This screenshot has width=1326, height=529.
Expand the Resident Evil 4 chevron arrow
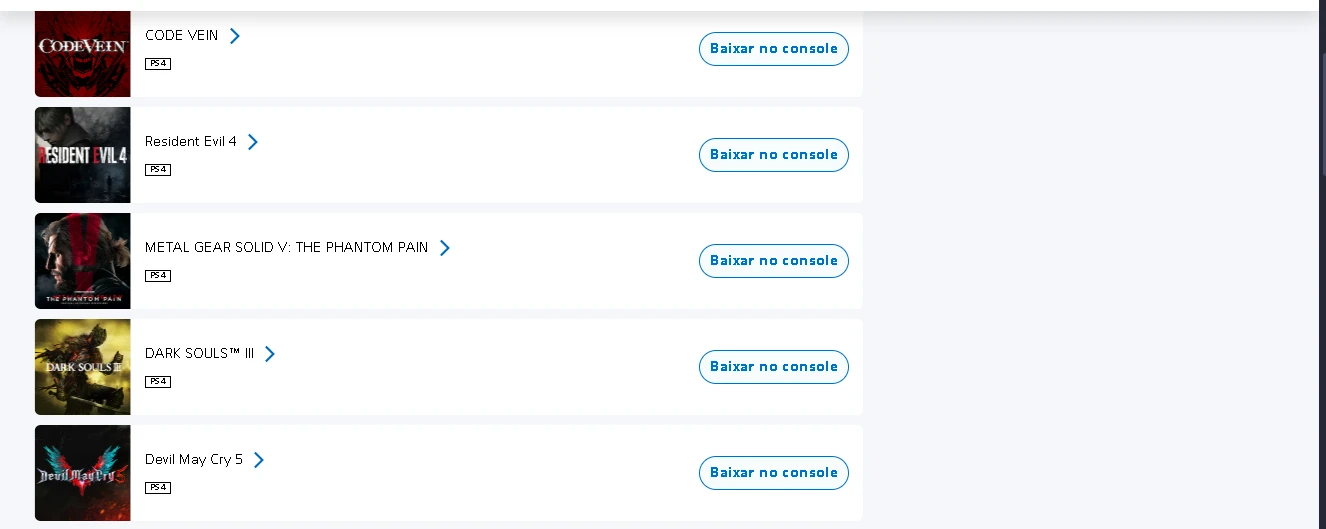click(253, 142)
